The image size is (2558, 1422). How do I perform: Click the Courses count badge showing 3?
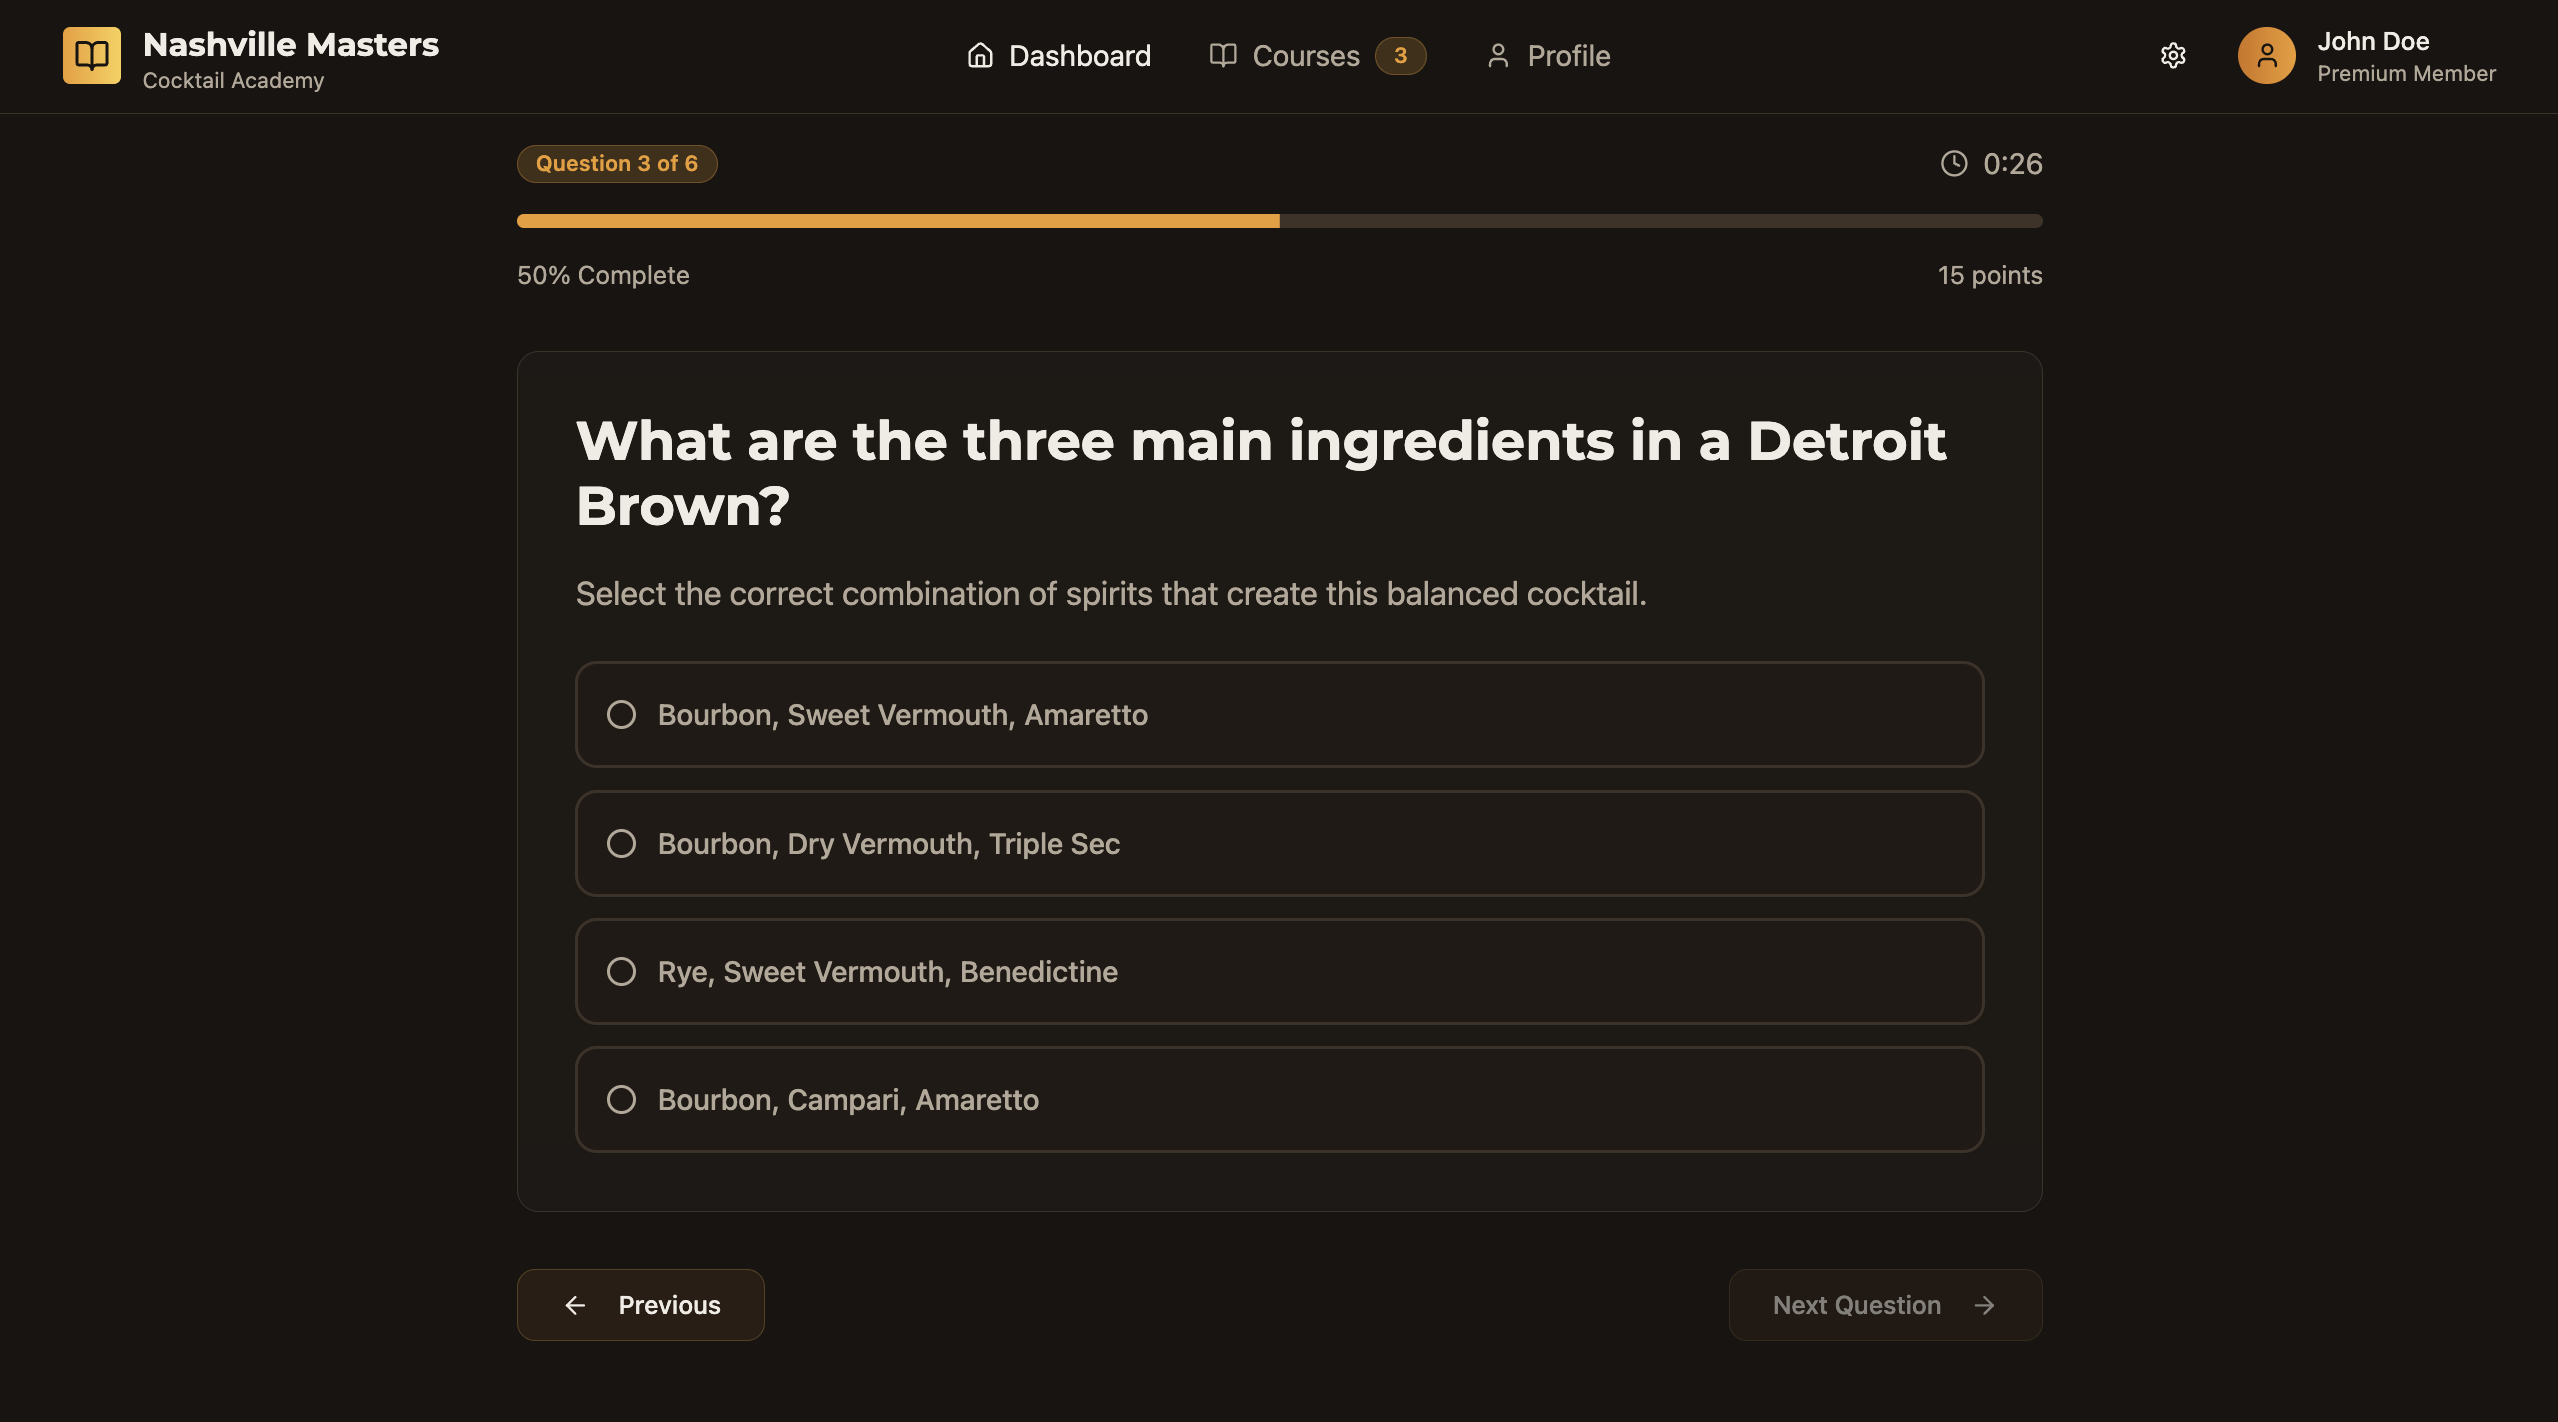1401,56
